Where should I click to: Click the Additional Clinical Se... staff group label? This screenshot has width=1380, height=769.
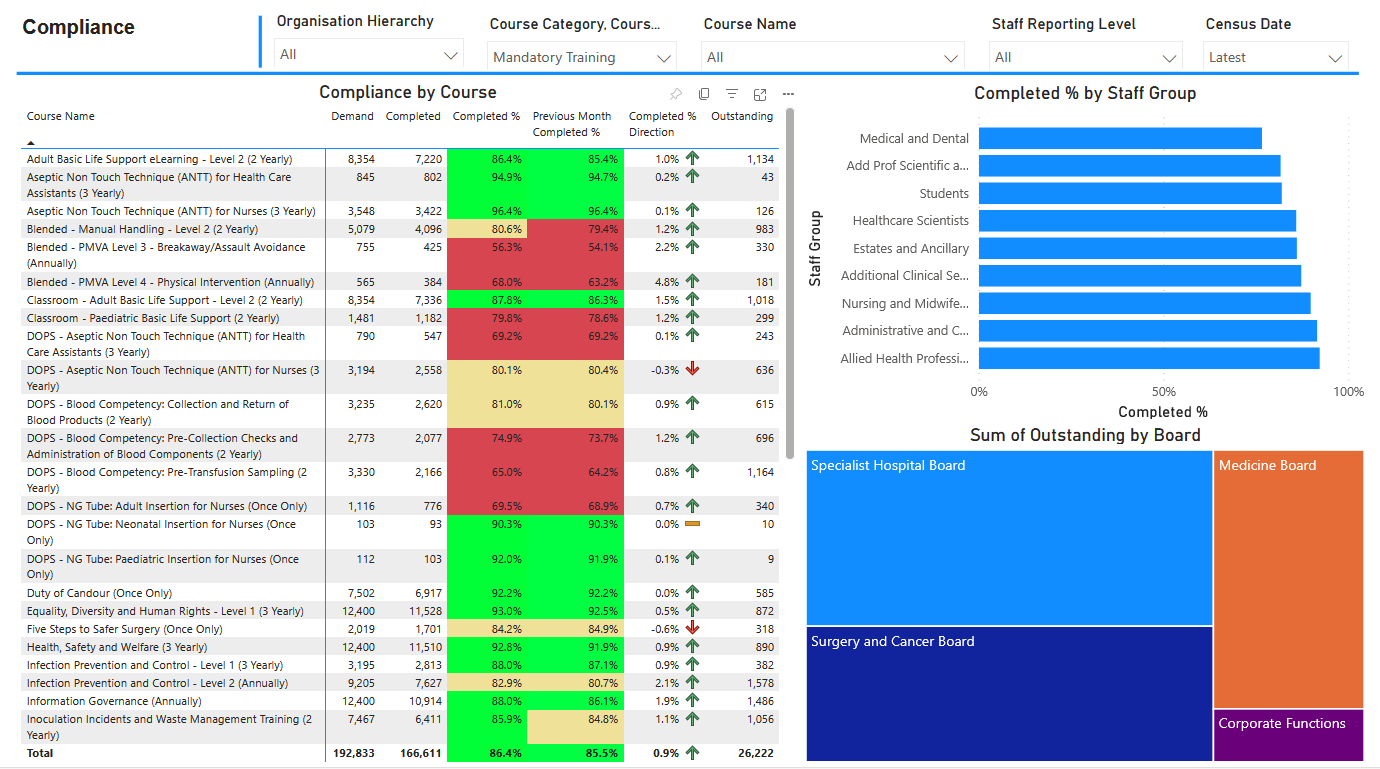905,276
